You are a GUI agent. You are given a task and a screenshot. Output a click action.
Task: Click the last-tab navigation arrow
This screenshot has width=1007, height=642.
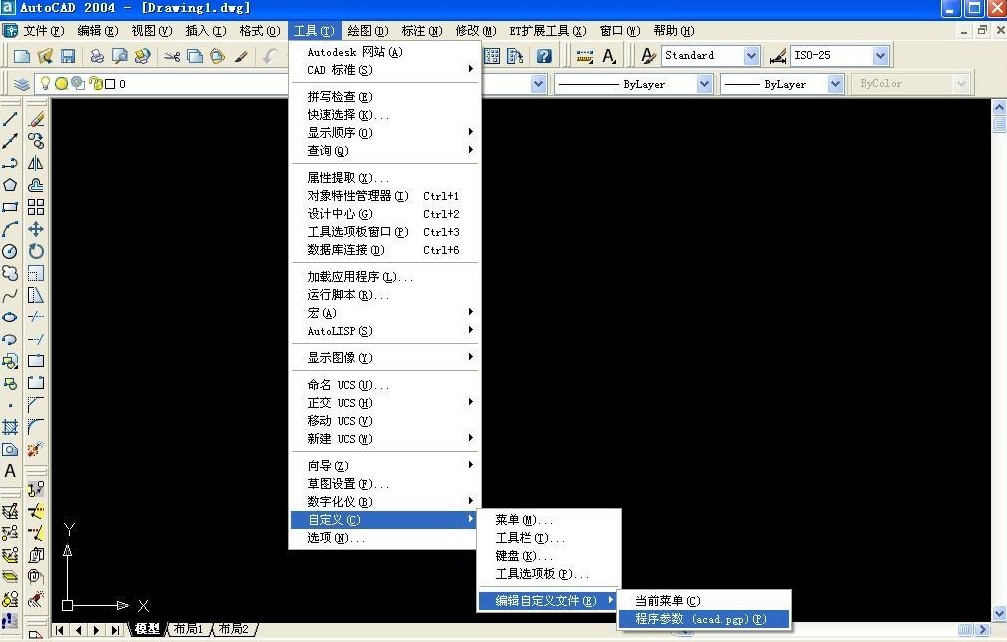coord(115,630)
